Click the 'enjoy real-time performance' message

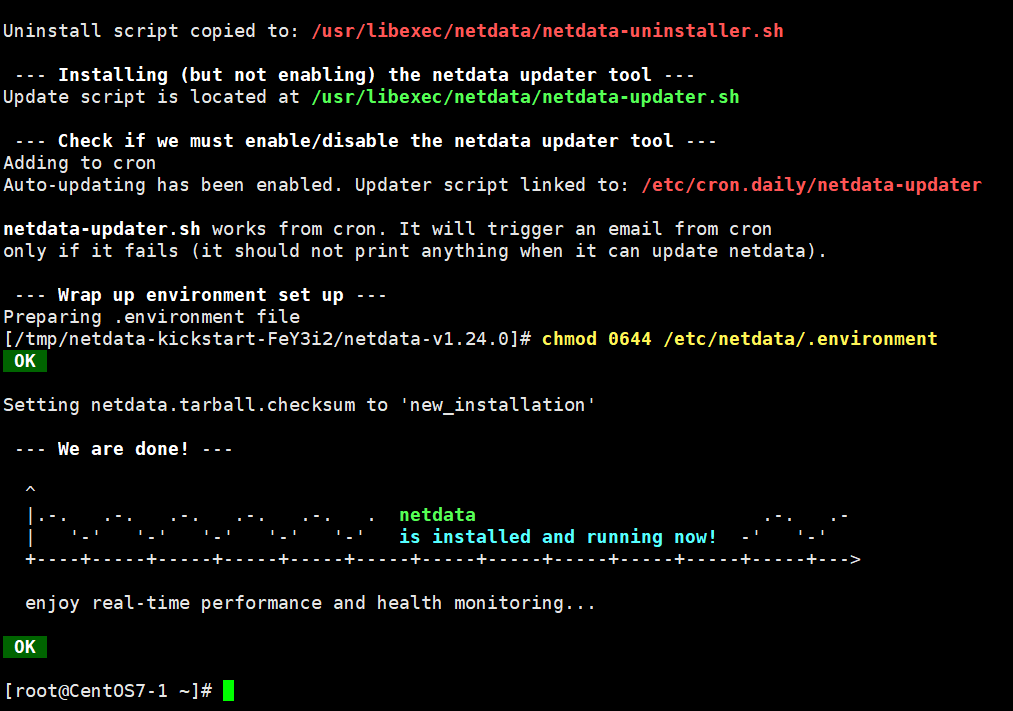(x=310, y=603)
